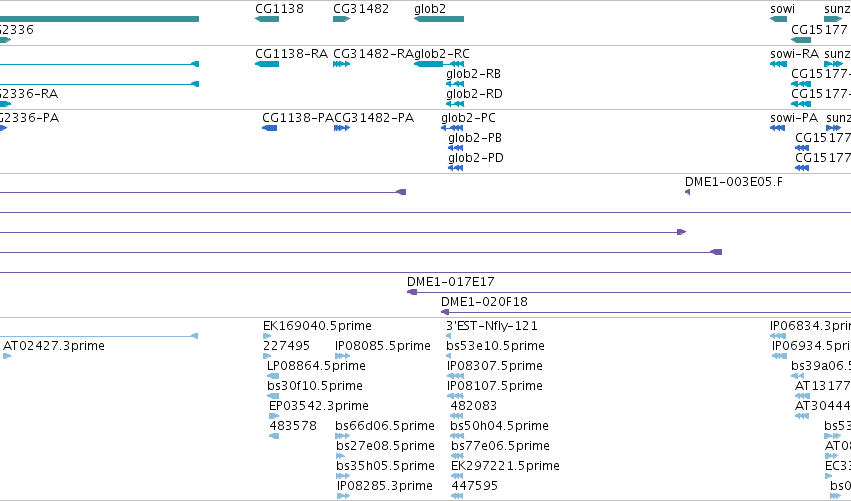Click the CG1138-RA transcript glyph

coord(266,64)
